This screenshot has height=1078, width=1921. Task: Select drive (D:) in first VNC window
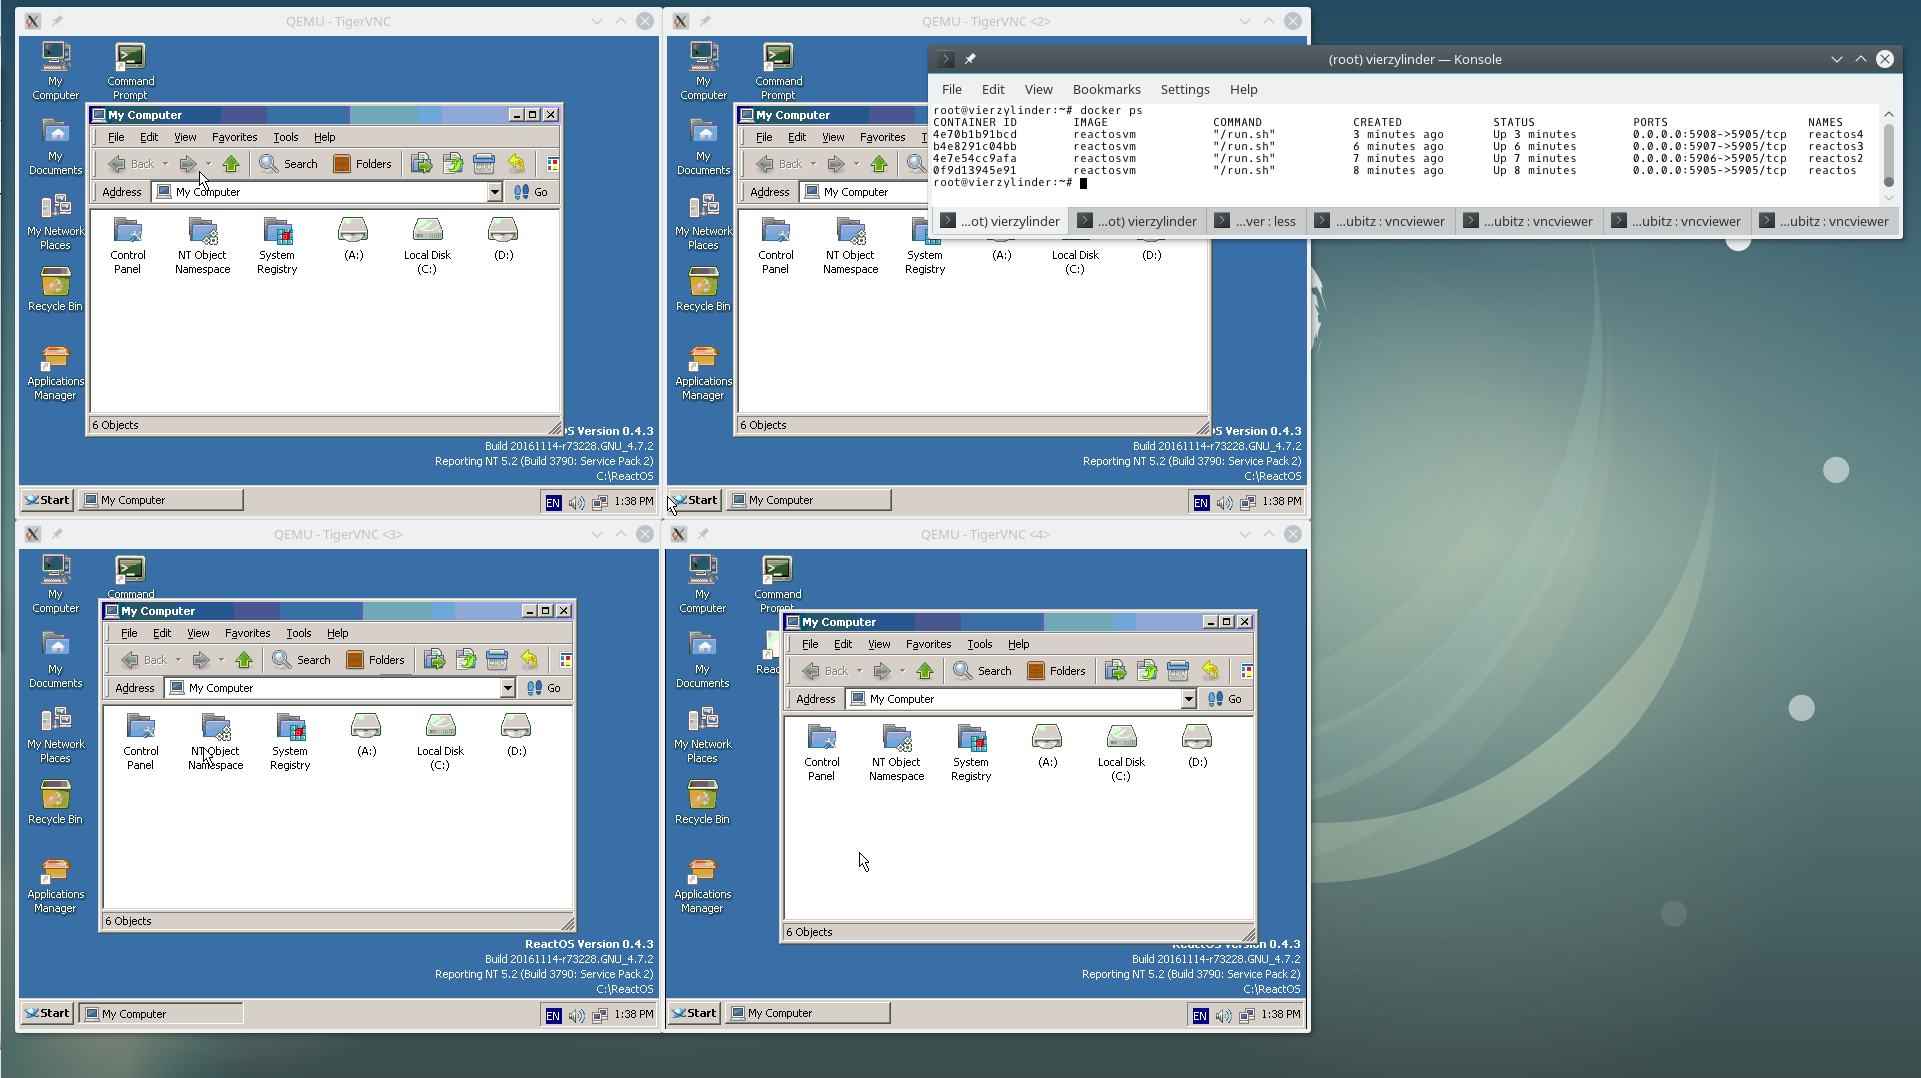[503, 240]
